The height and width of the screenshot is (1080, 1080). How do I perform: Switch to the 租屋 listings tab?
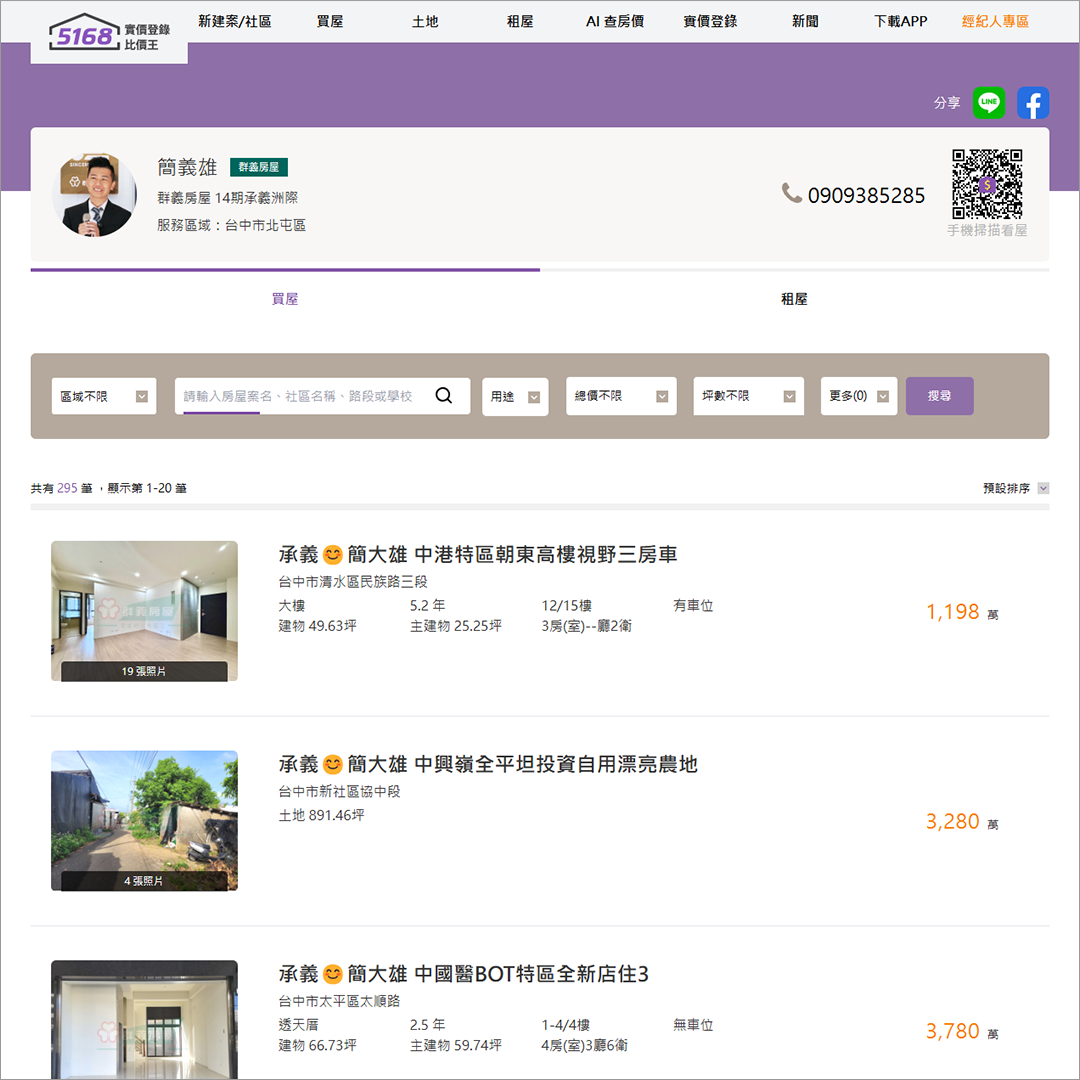pos(794,299)
